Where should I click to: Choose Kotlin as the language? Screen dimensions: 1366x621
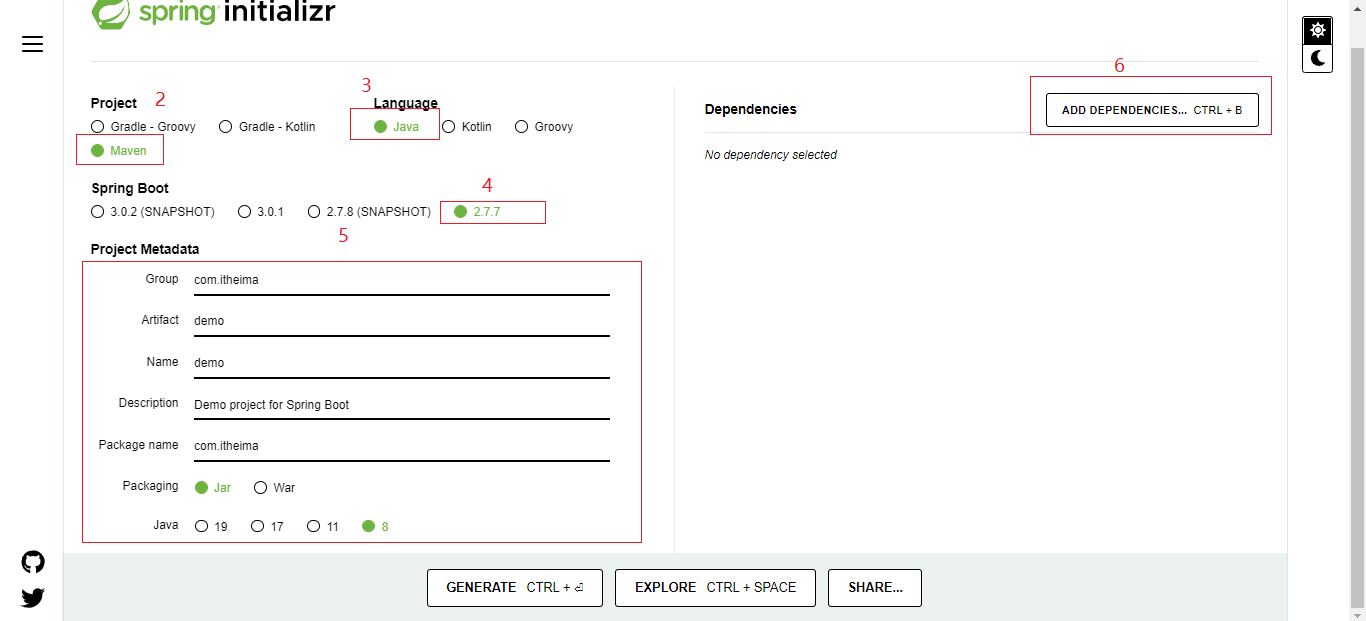tap(449, 127)
